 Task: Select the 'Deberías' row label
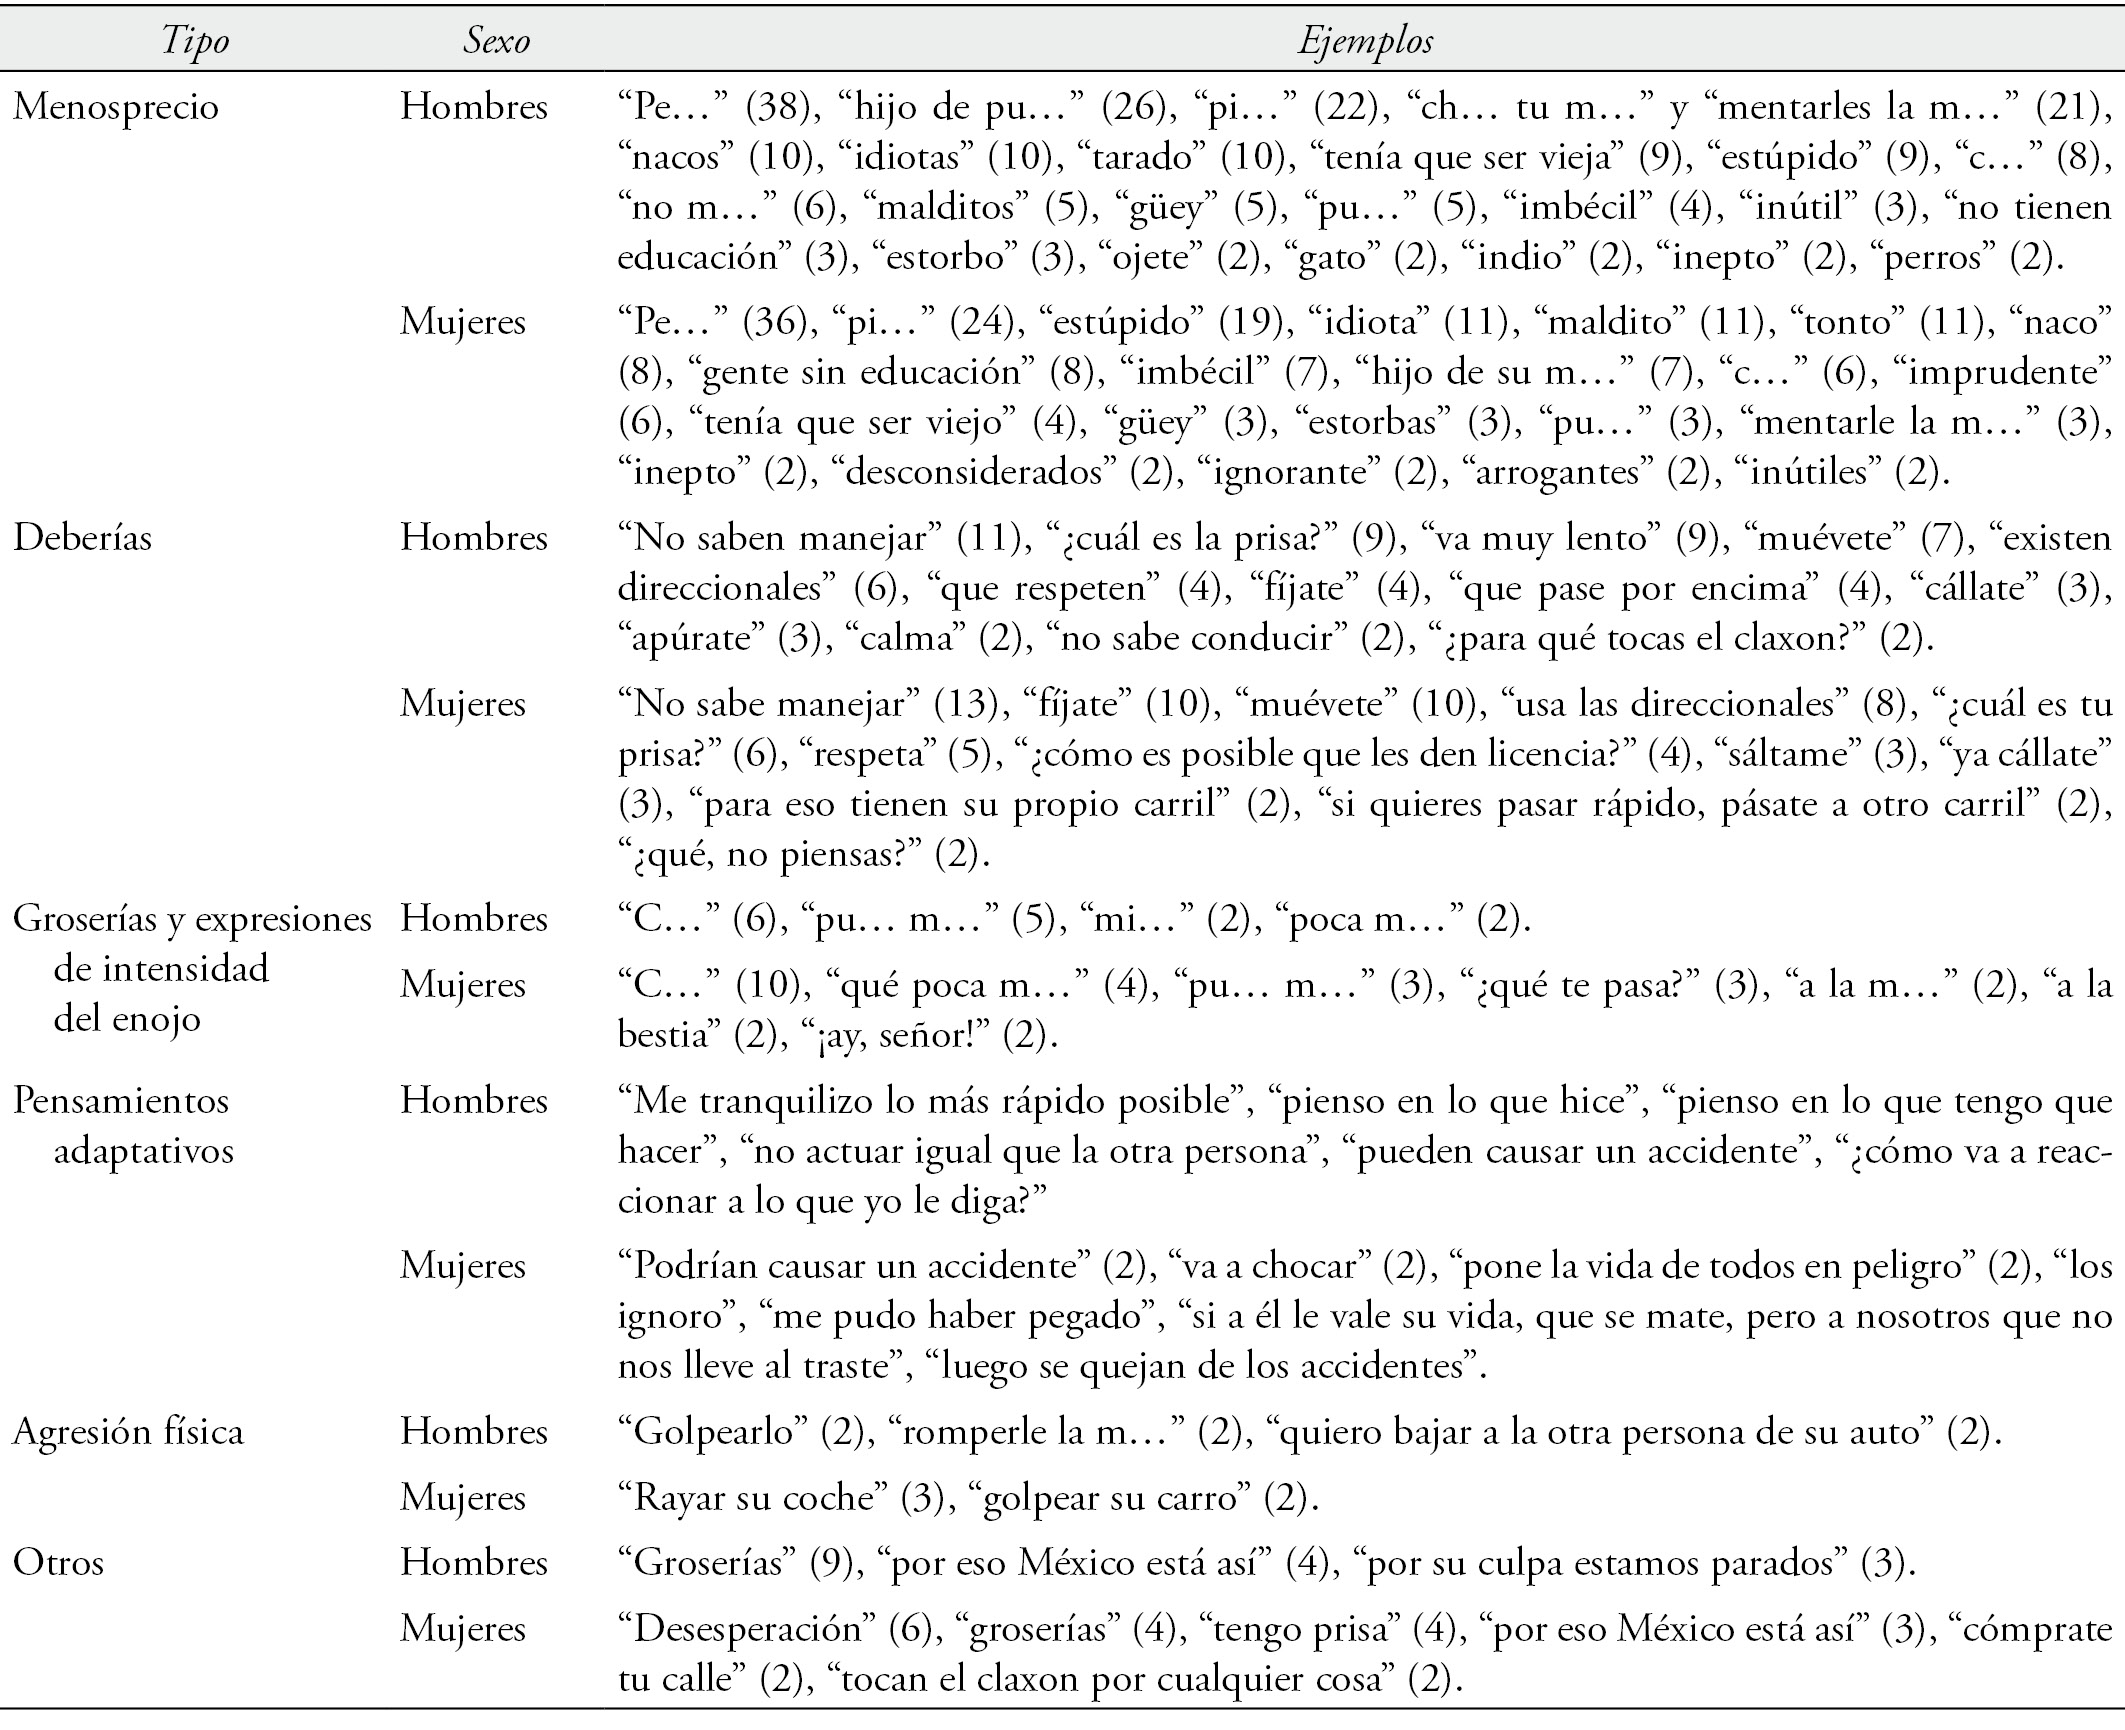click(x=82, y=538)
